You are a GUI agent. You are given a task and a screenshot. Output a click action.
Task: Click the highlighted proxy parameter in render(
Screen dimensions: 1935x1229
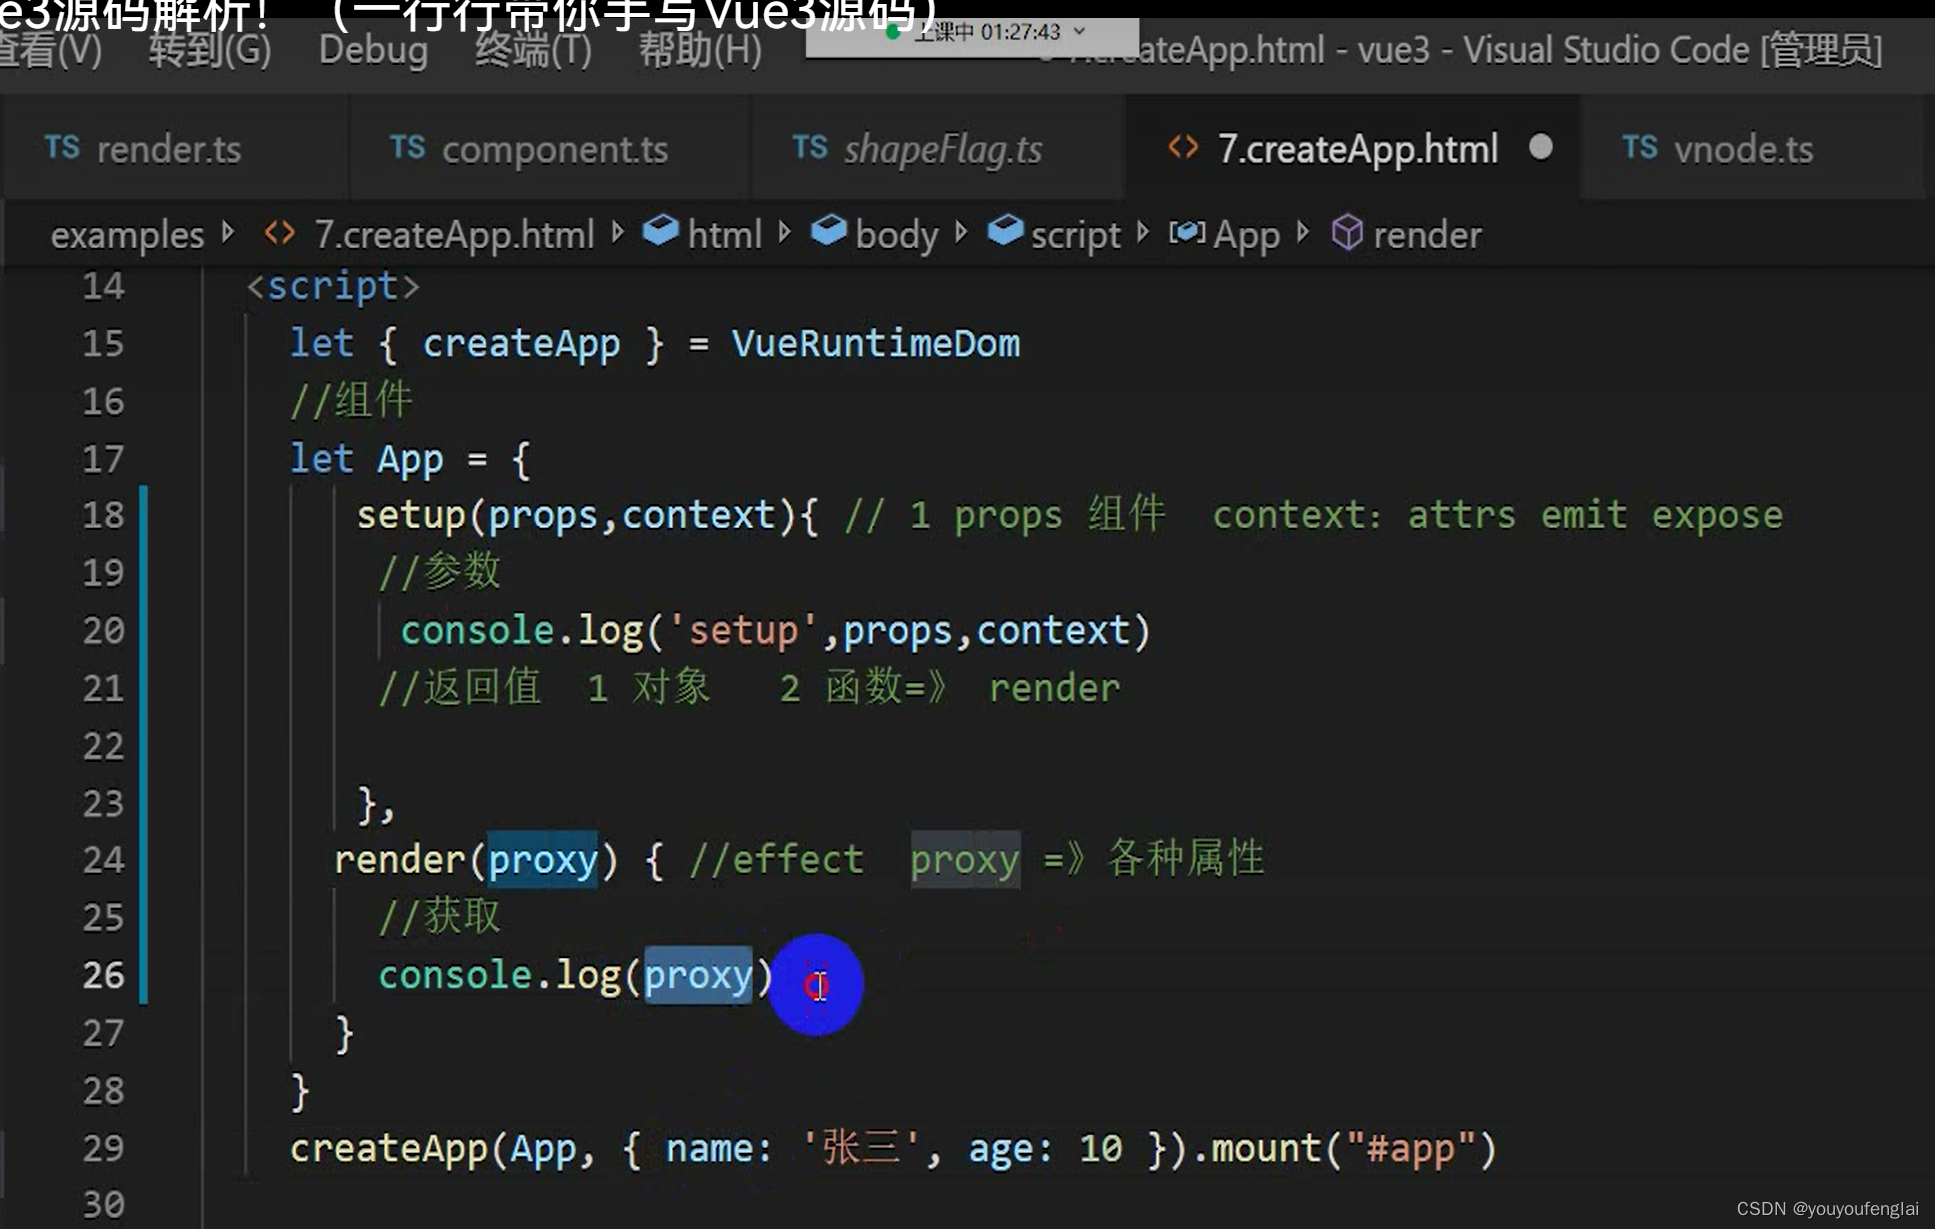542,860
